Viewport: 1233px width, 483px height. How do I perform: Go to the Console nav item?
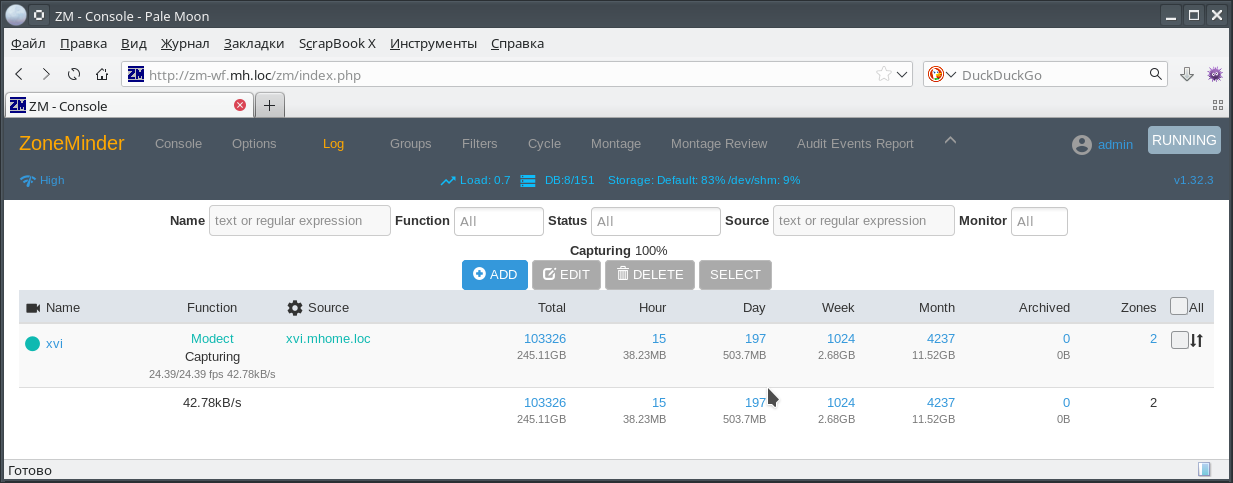pyautogui.click(x=178, y=144)
